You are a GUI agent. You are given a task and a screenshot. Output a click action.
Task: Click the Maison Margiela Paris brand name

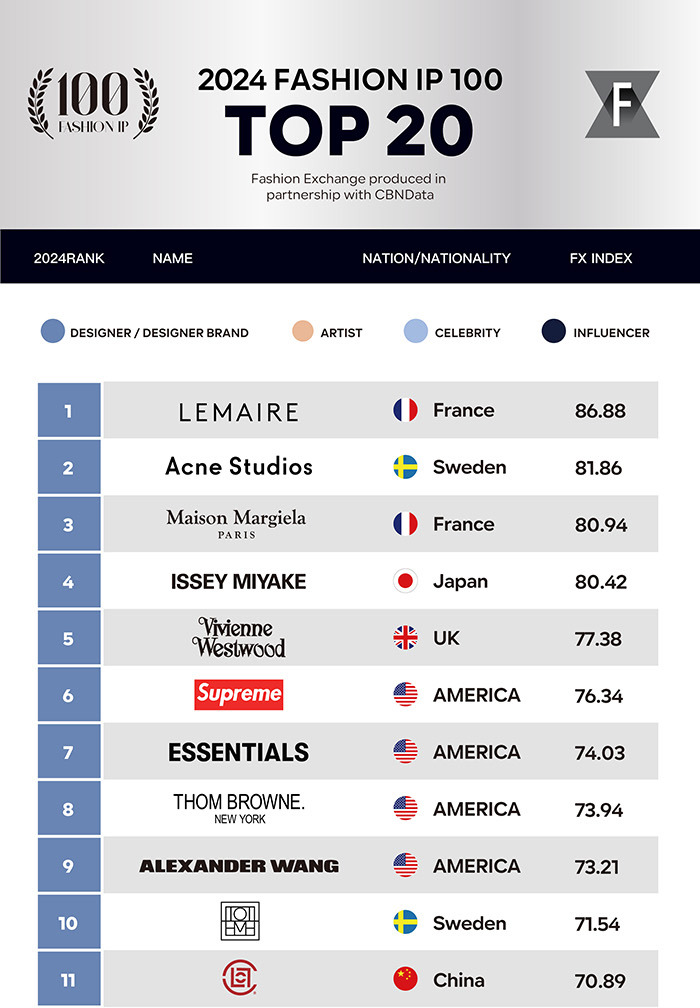(x=236, y=523)
